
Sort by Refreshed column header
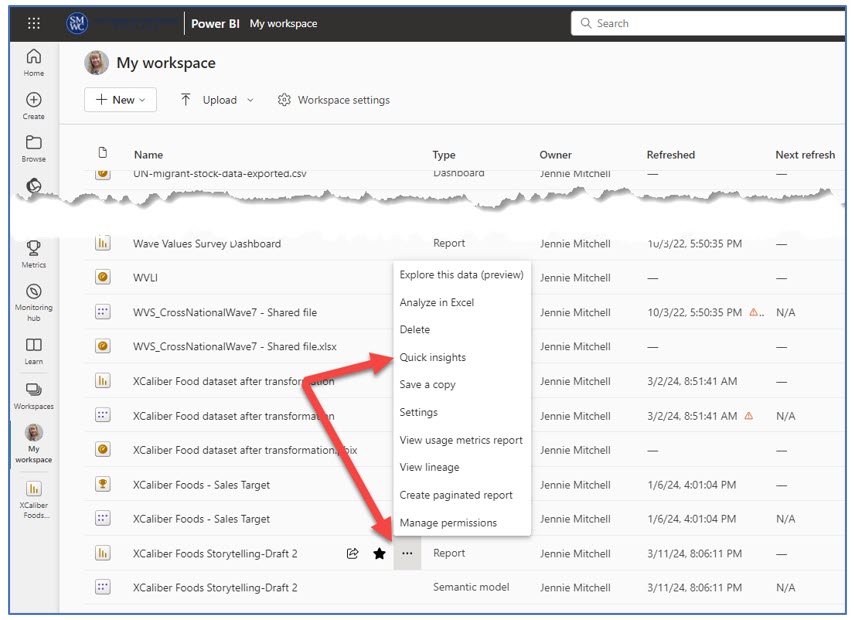671,155
